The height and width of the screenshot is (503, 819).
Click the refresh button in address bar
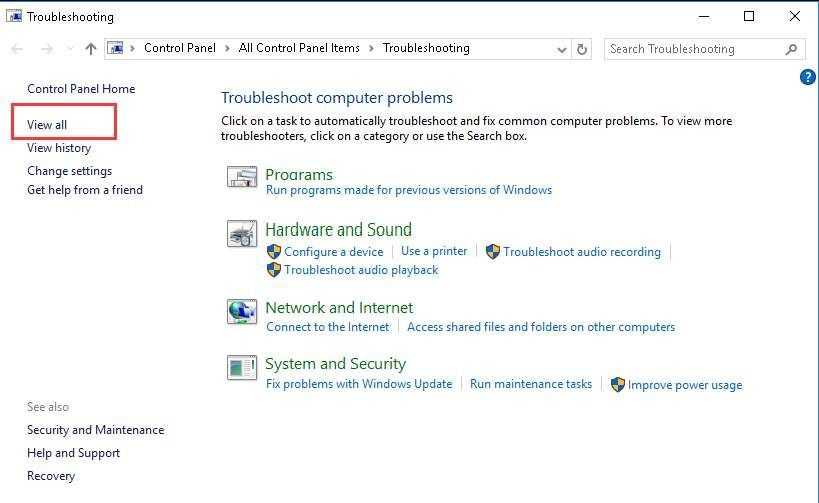[584, 48]
